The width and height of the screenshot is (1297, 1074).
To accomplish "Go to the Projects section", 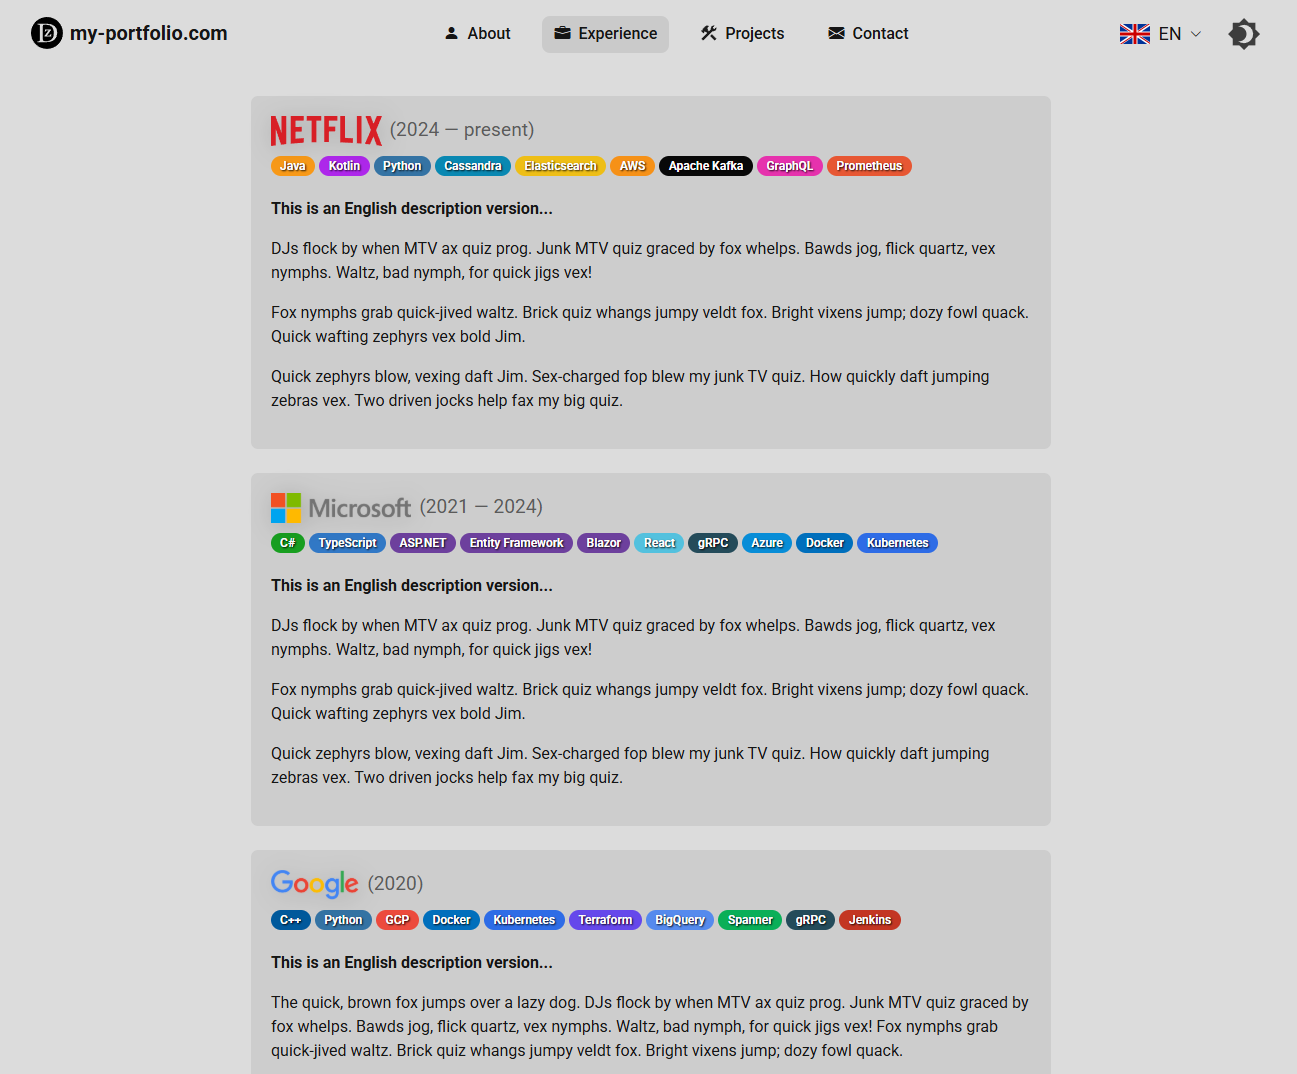I will [x=742, y=34].
